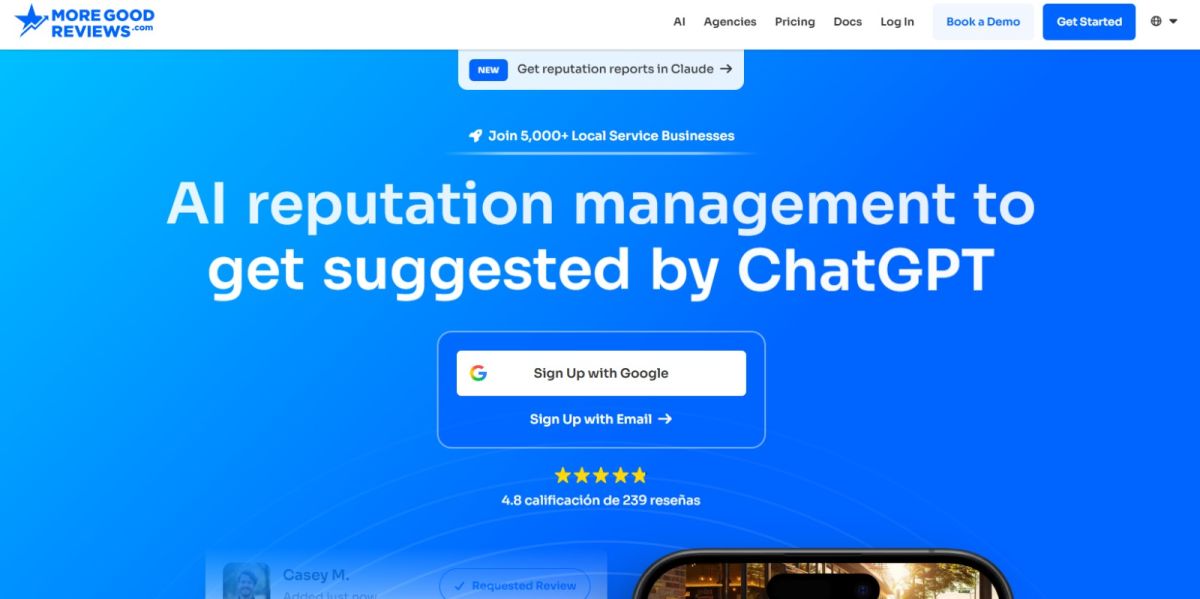Click the five-star rating icons
The image size is (1200, 599).
[601, 475]
